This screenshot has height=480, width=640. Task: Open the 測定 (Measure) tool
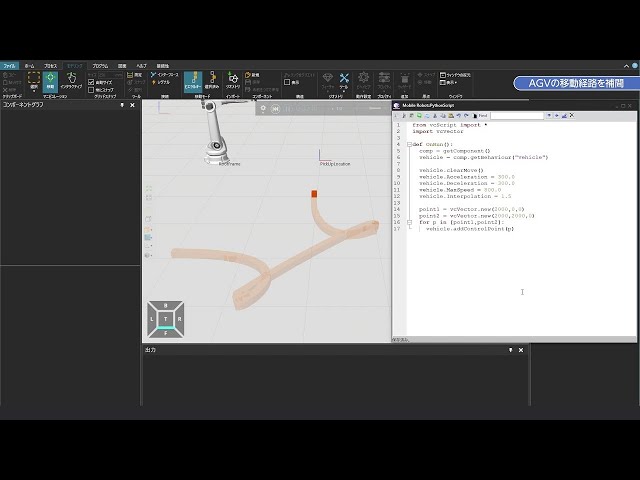click(x=135, y=75)
